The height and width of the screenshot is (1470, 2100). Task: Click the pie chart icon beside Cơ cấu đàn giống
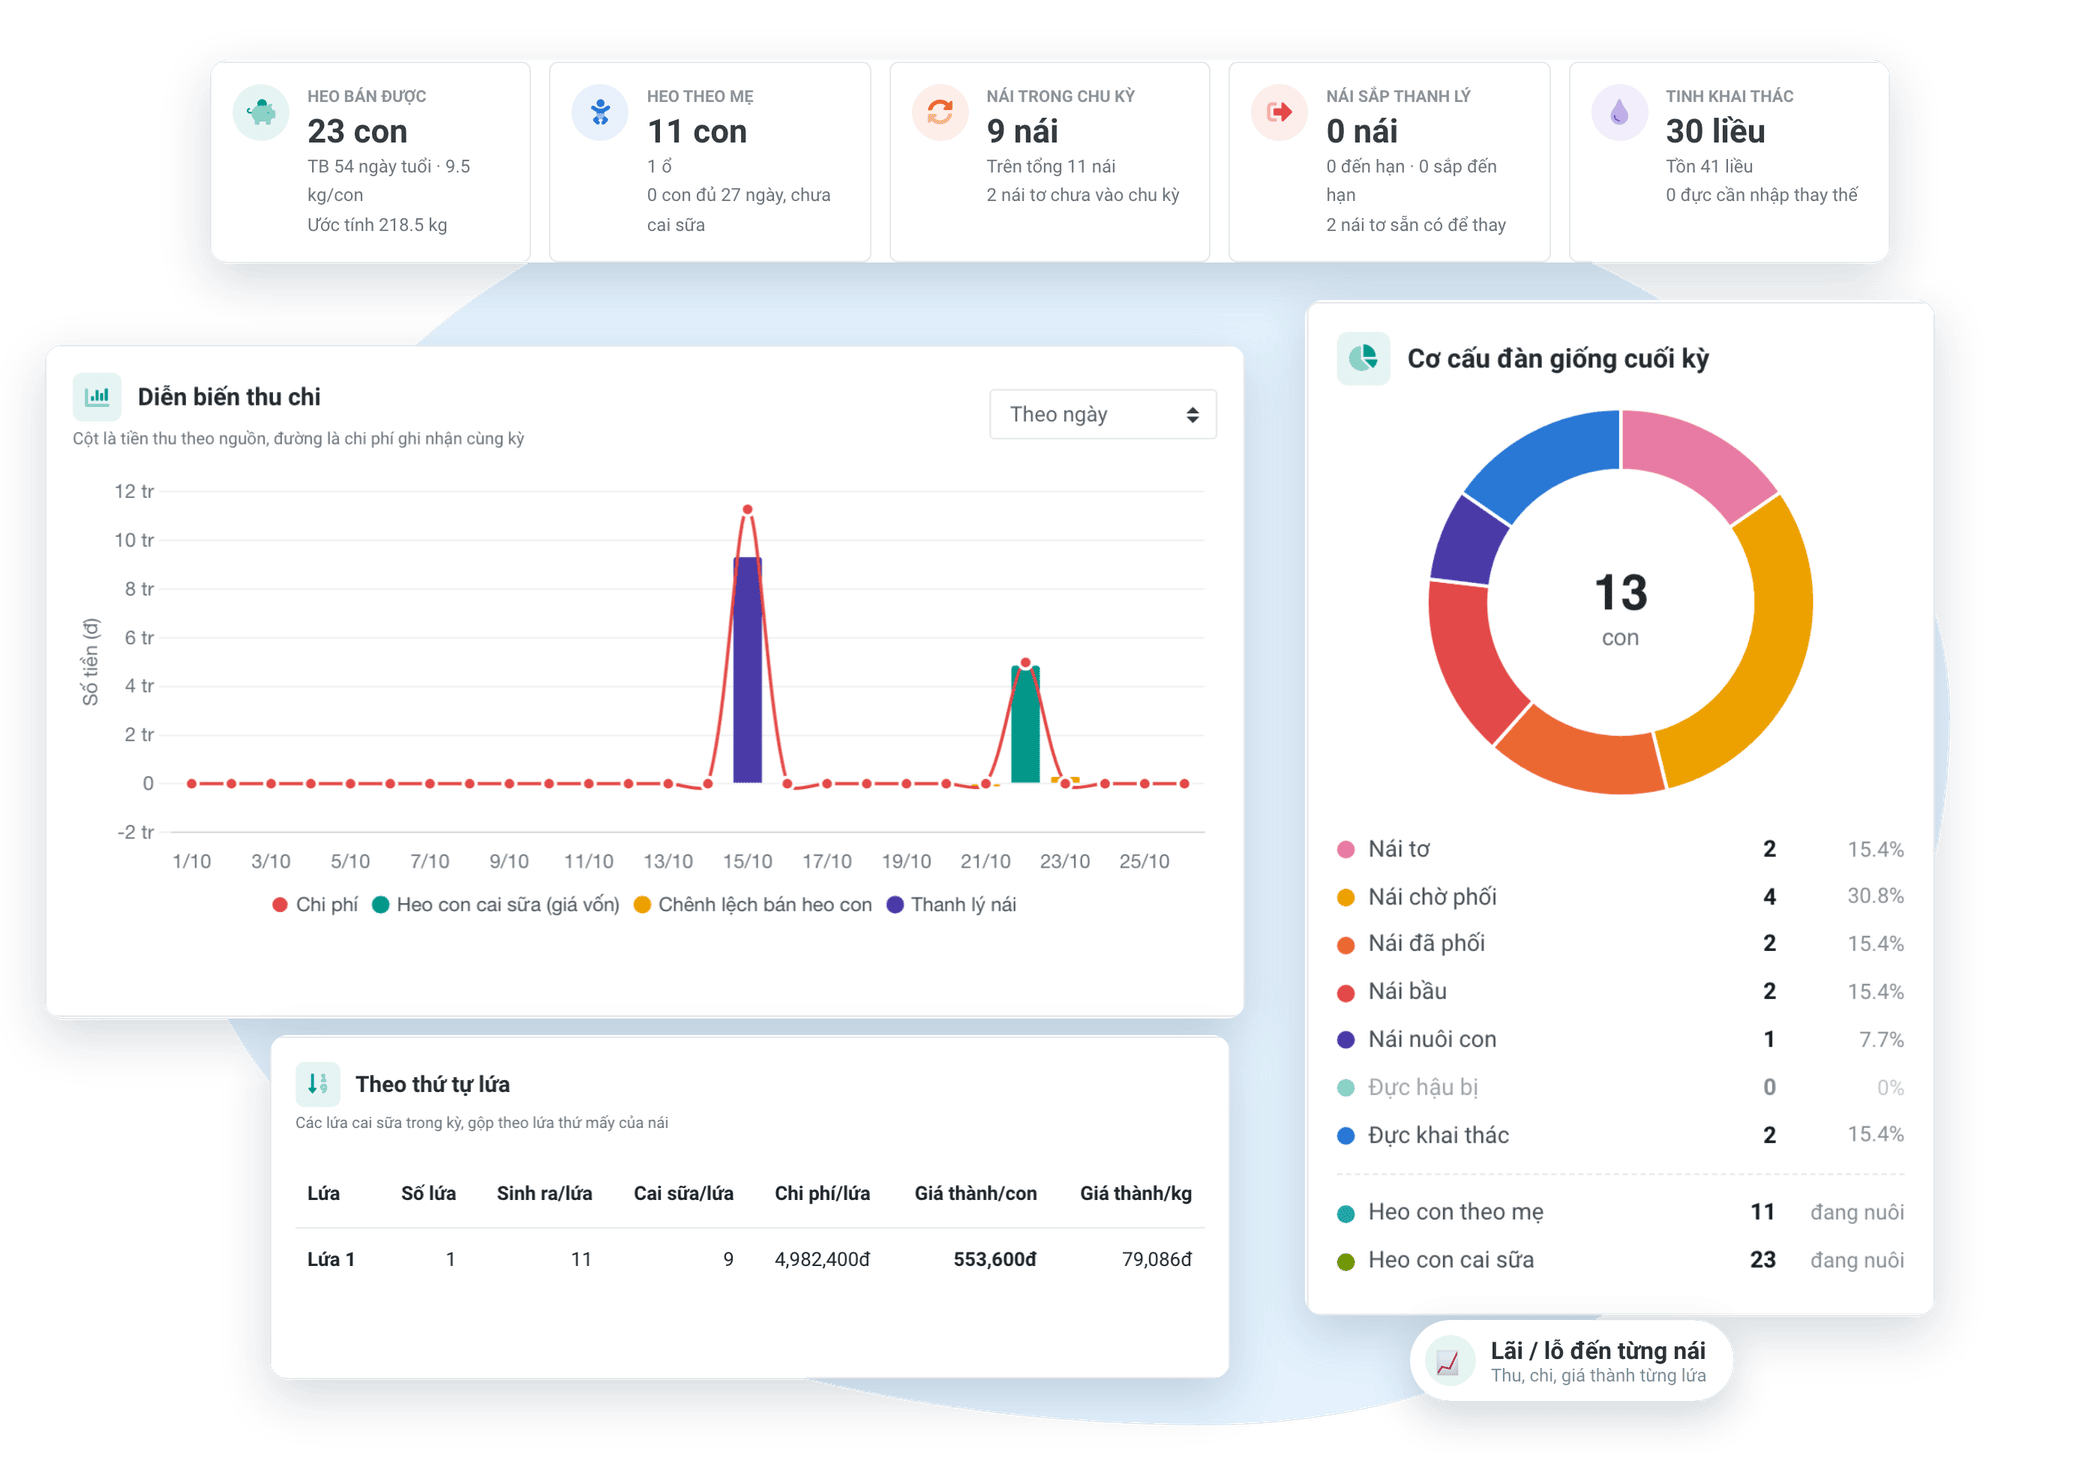coord(1363,358)
